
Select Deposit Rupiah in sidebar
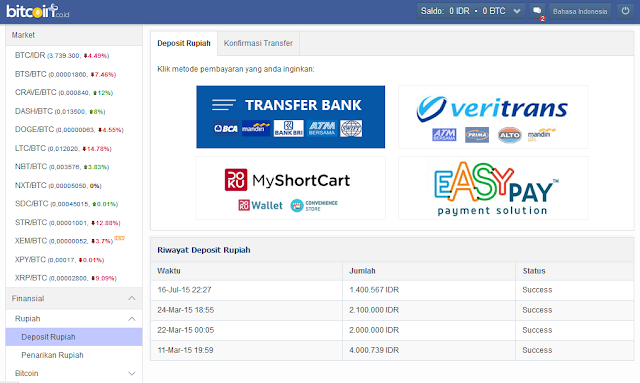pyautogui.click(x=74, y=337)
